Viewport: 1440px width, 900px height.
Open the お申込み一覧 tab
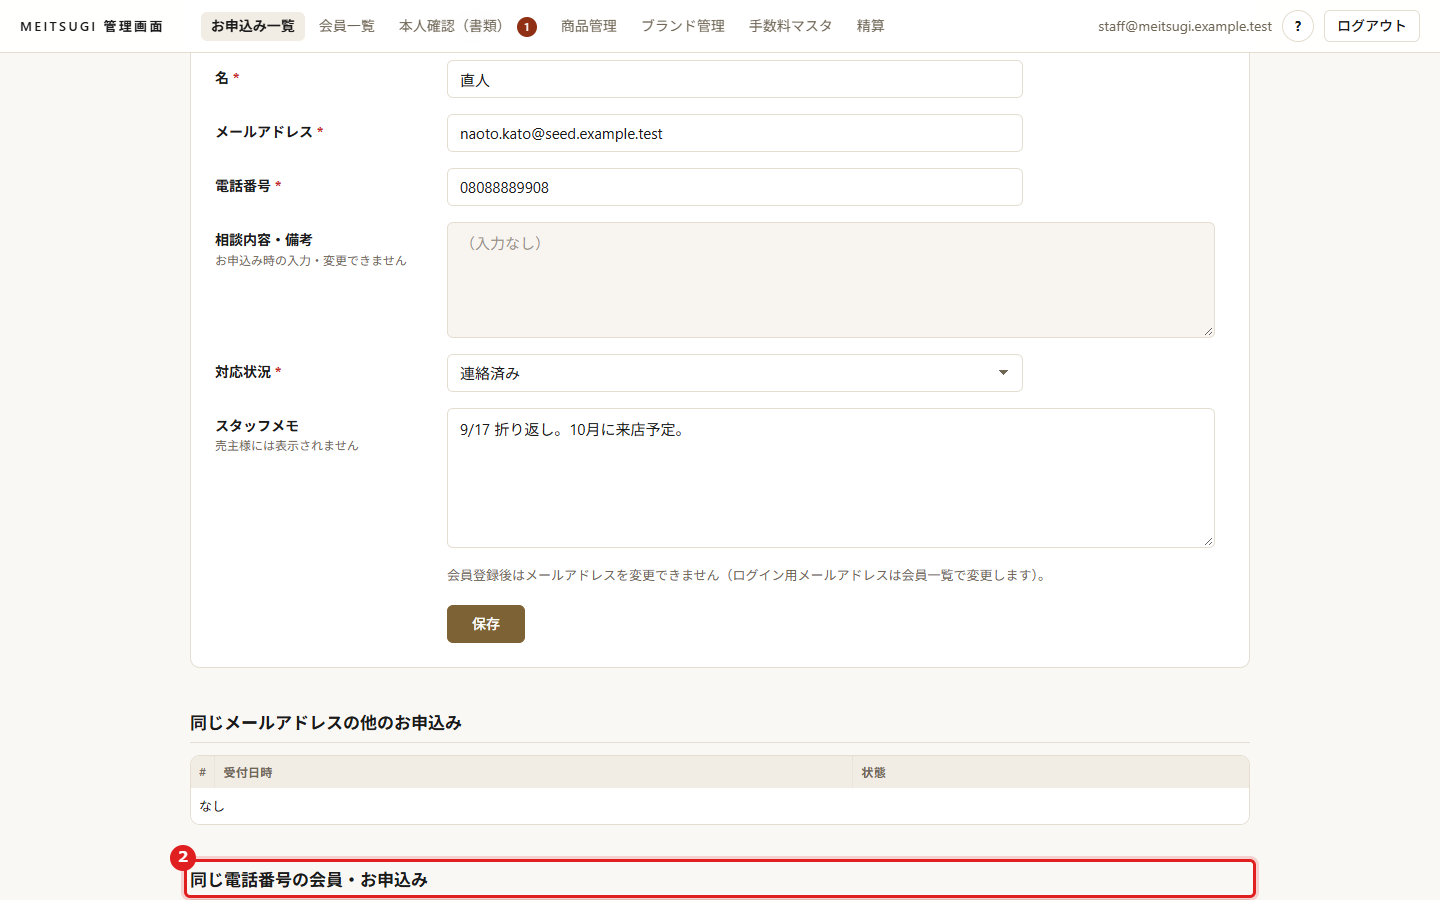[x=253, y=26]
